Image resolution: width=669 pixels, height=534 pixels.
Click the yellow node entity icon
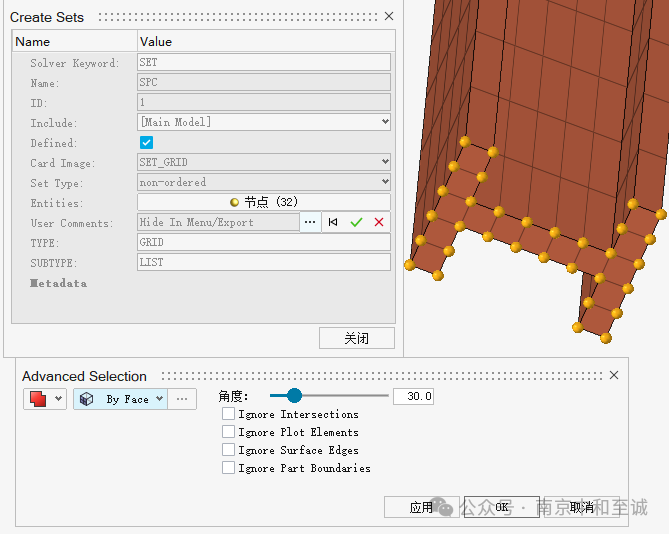click(x=234, y=202)
